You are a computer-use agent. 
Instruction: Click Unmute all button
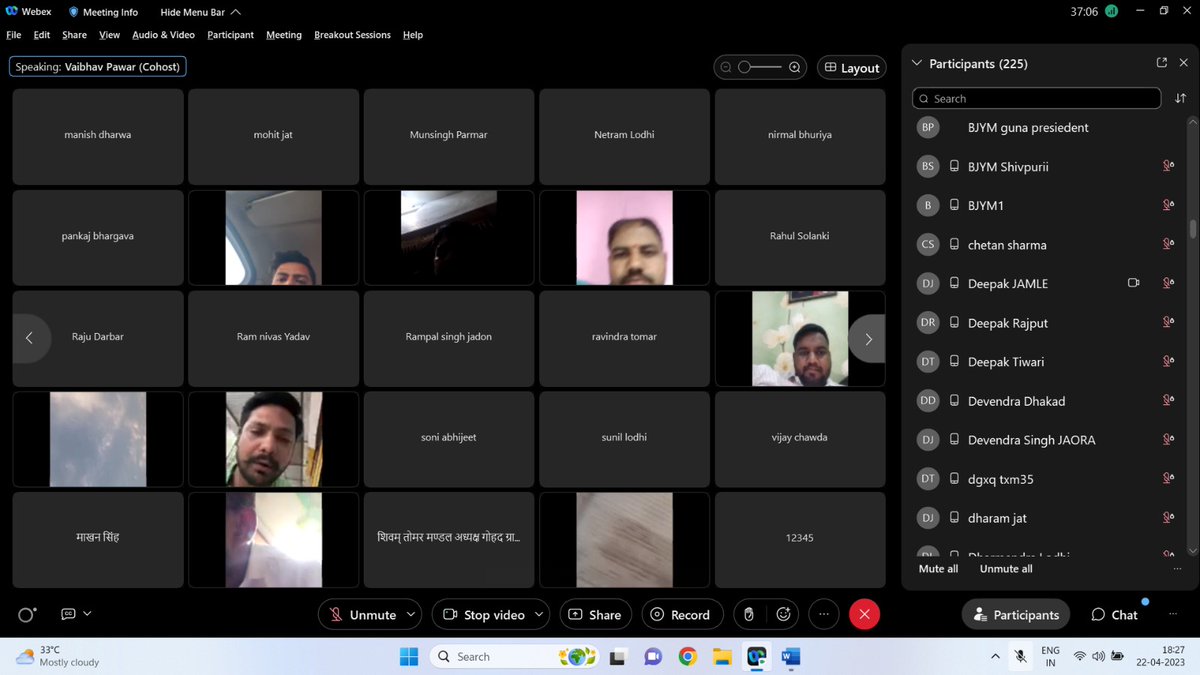(x=1006, y=569)
